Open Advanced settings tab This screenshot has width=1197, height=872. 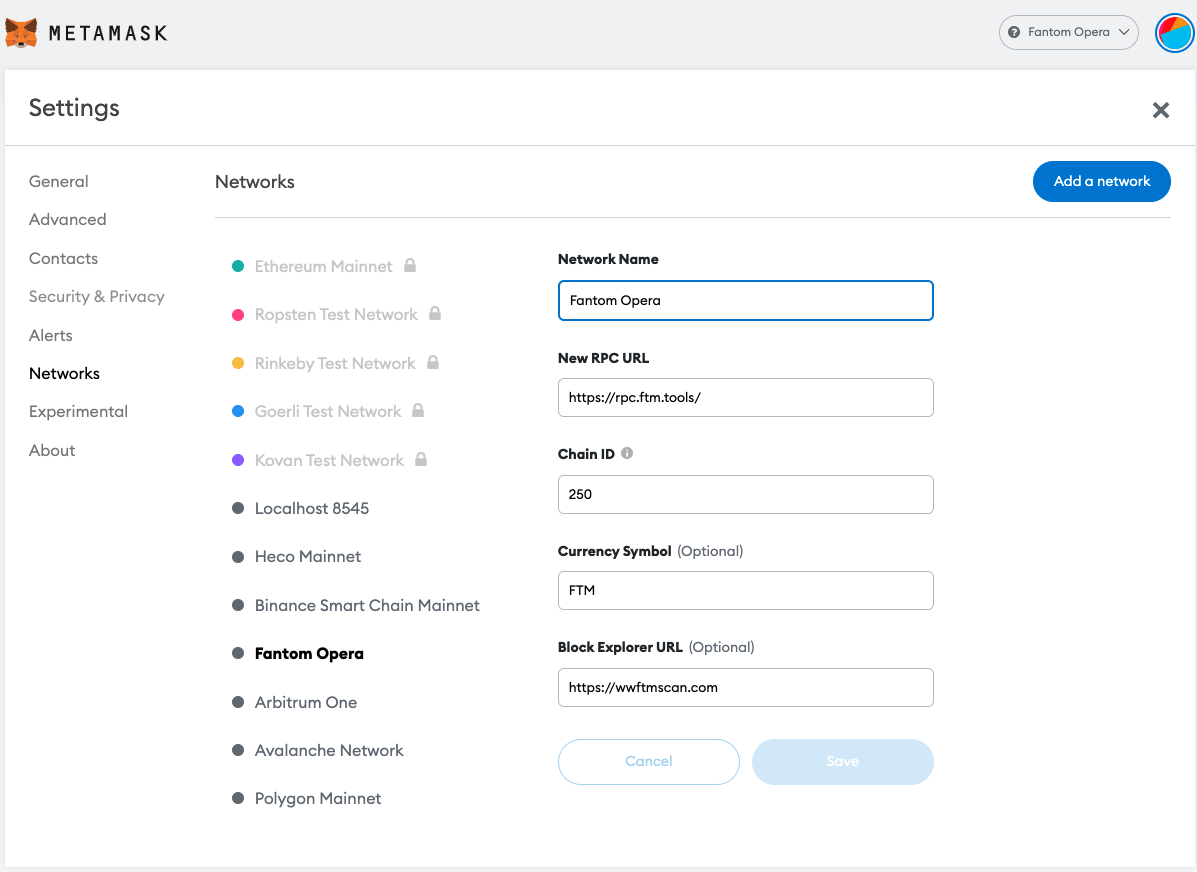67,219
